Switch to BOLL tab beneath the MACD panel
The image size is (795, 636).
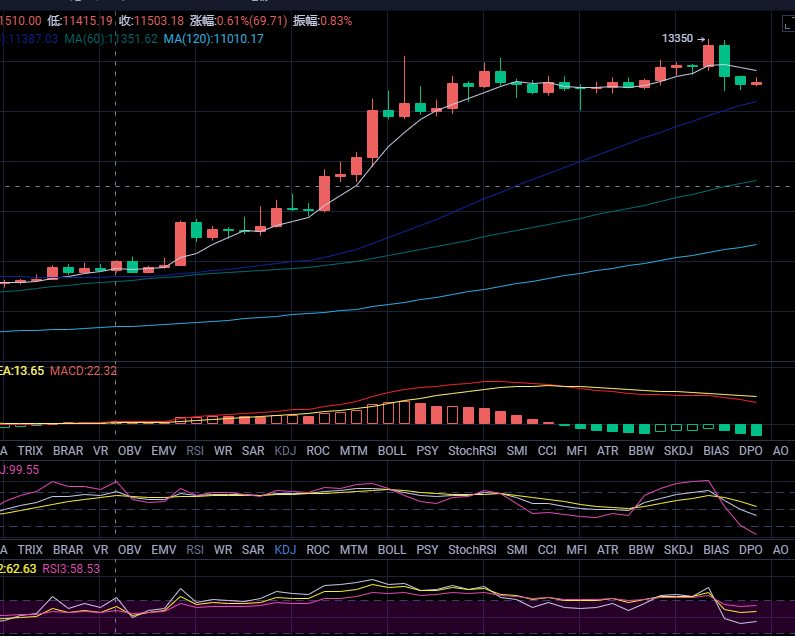pos(392,451)
